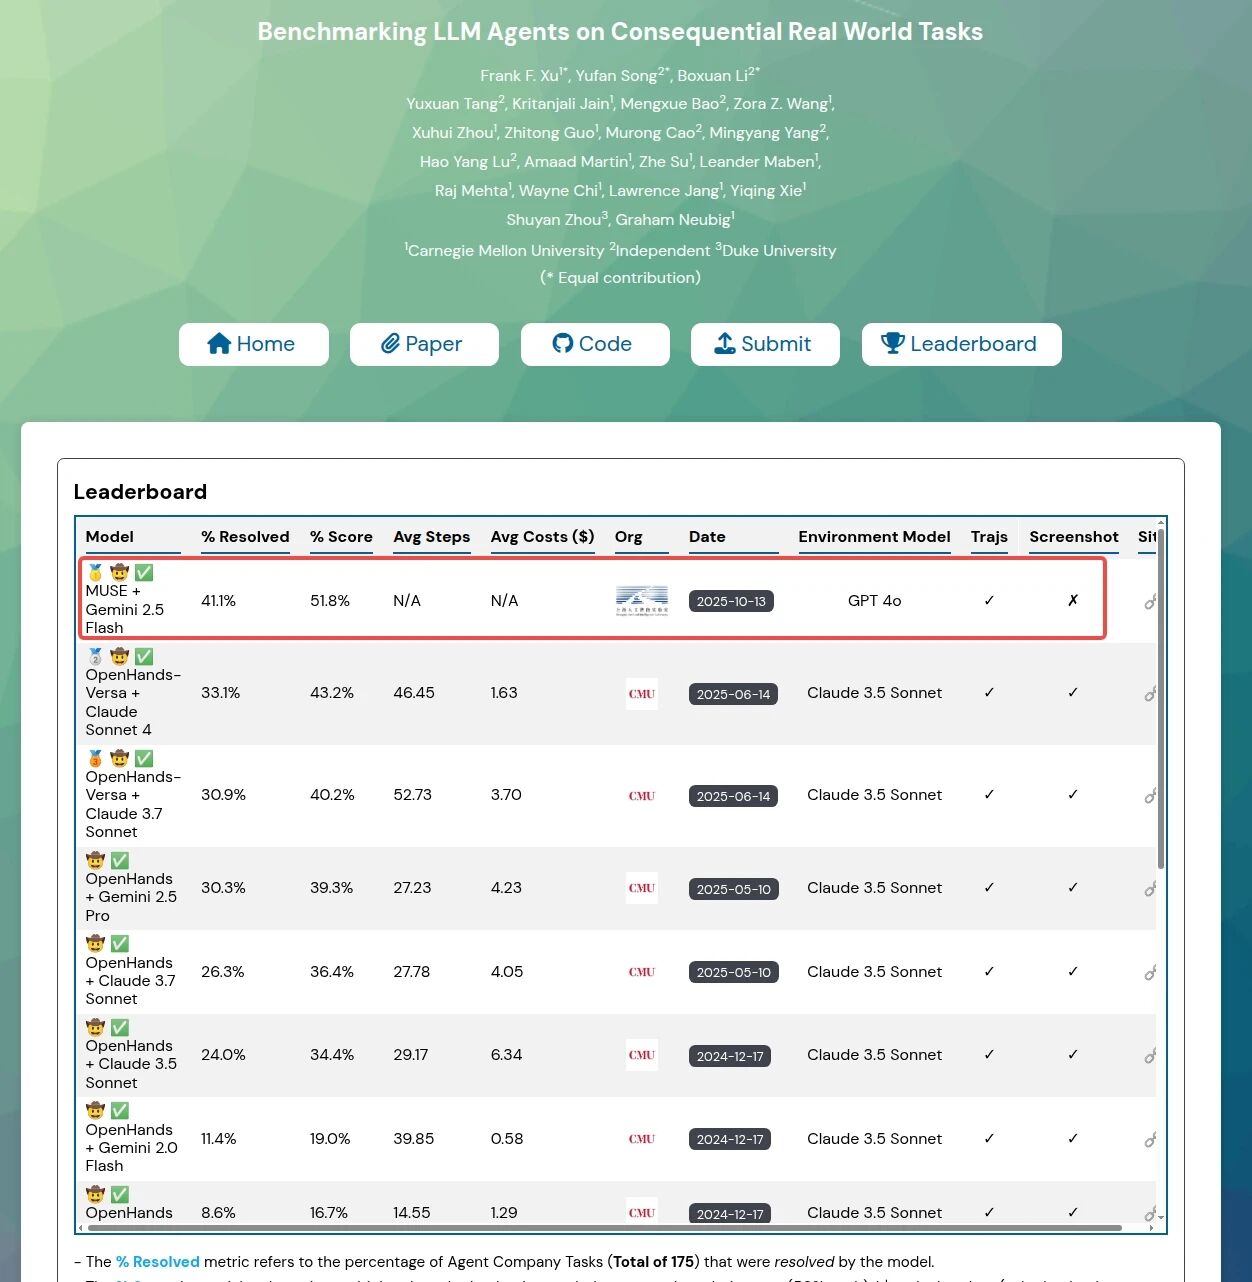Click the trophy icon on Leaderboard button
Image resolution: width=1252 pixels, height=1282 pixels.
[x=892, y=344]
